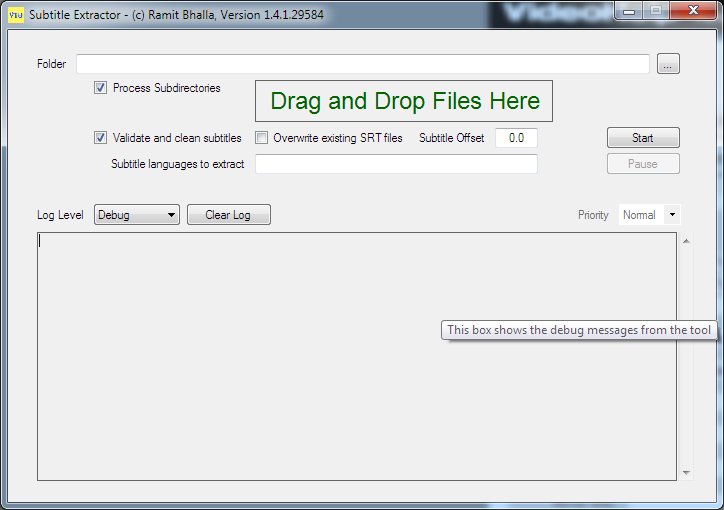Click the Priority label
The width and height of the screenshot is (724, 510).
click(593, 215)
